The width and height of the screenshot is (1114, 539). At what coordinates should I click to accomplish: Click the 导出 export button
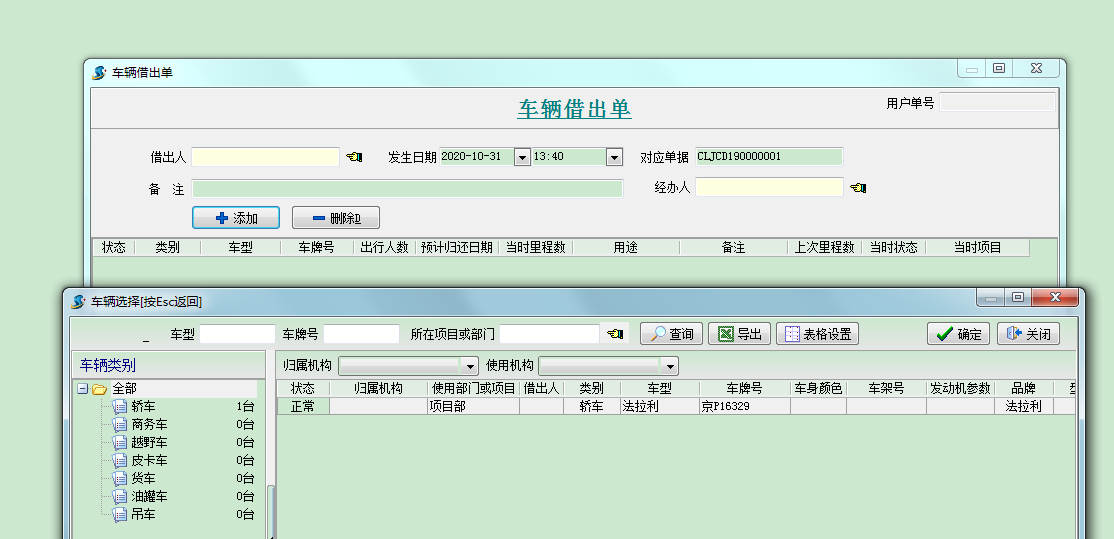pos(739,334)
